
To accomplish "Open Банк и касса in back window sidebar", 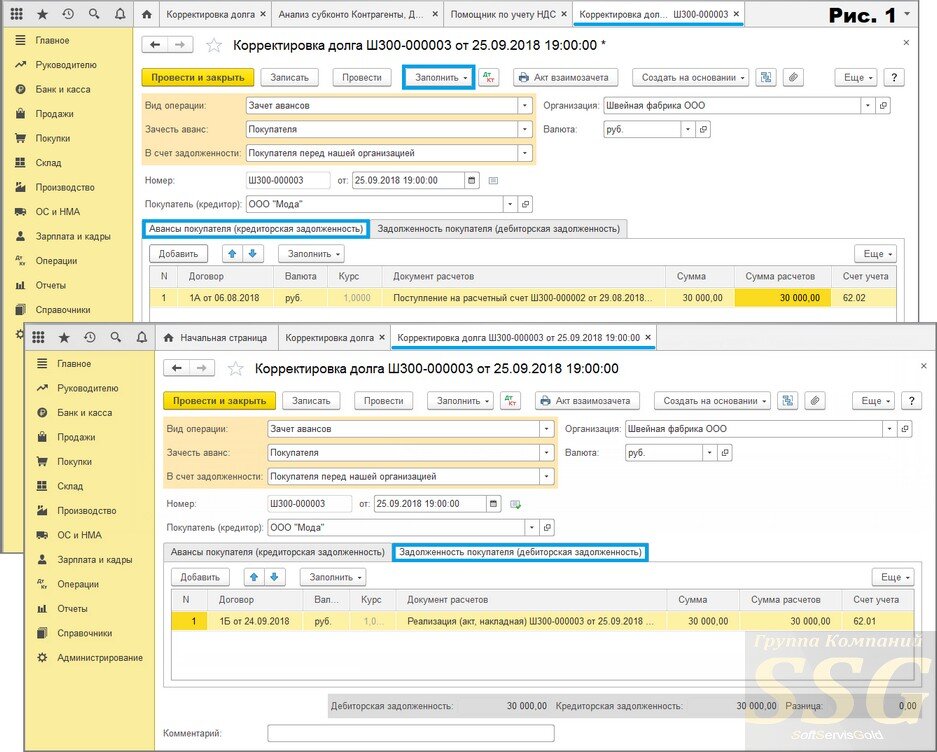I will (x=63, y=89).
